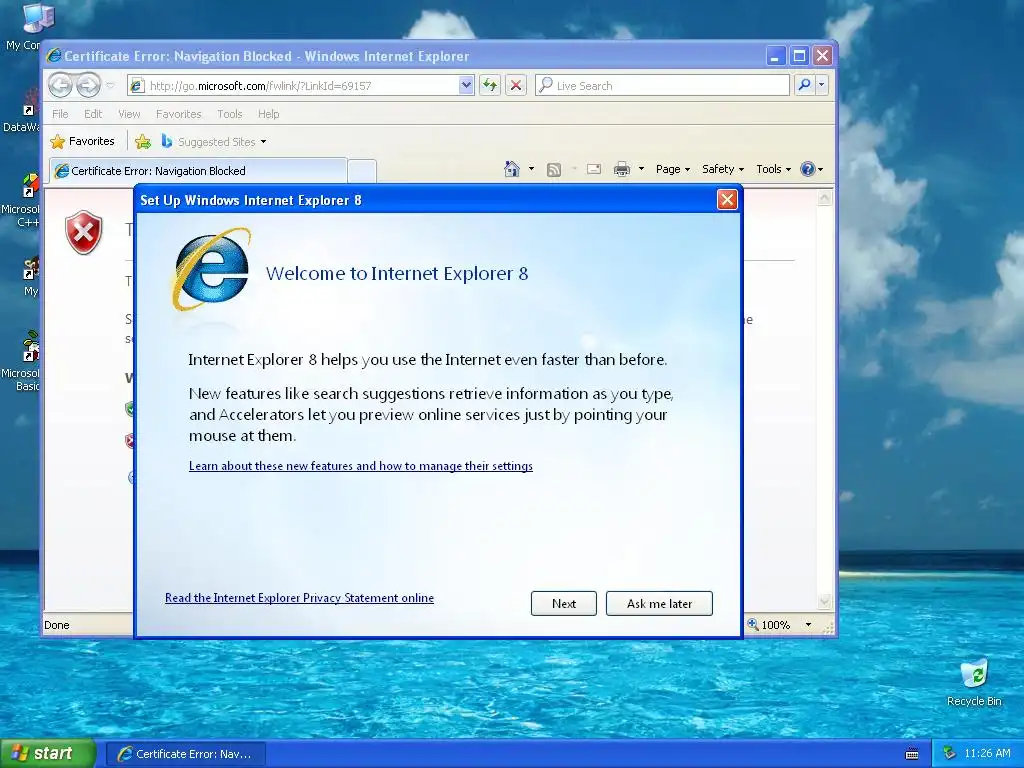Click the keyboard icon in the taskbar

[912, 754]
